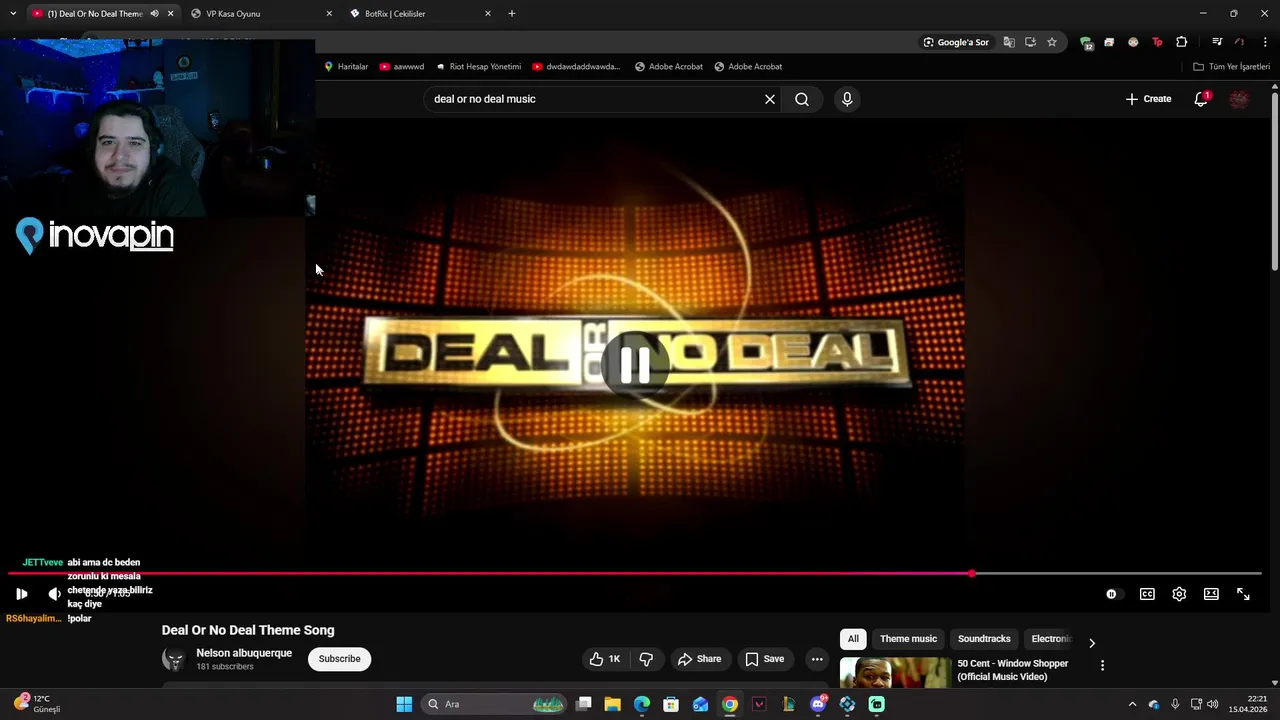This screenshot has width=1280, height=720.
Task: Open Discord from the taskbar
Action: pyautogui.click(x=818, y=704)
